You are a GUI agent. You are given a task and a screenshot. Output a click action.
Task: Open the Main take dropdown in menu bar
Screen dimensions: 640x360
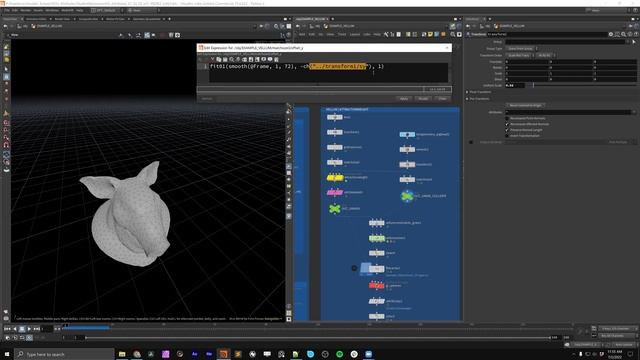click(142, 10)
